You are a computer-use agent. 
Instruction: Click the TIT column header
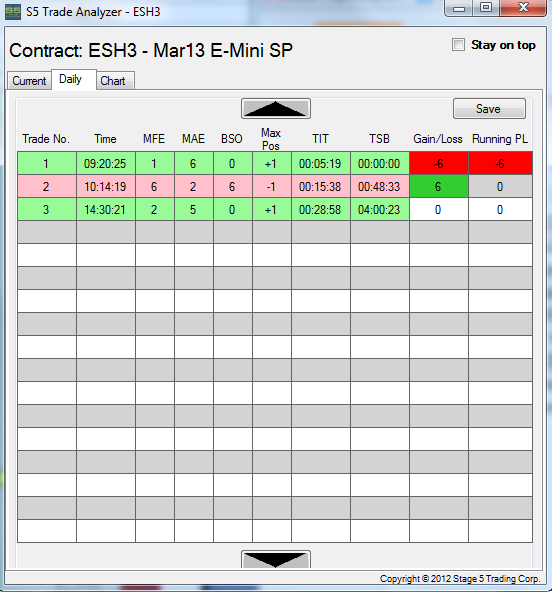320,139
